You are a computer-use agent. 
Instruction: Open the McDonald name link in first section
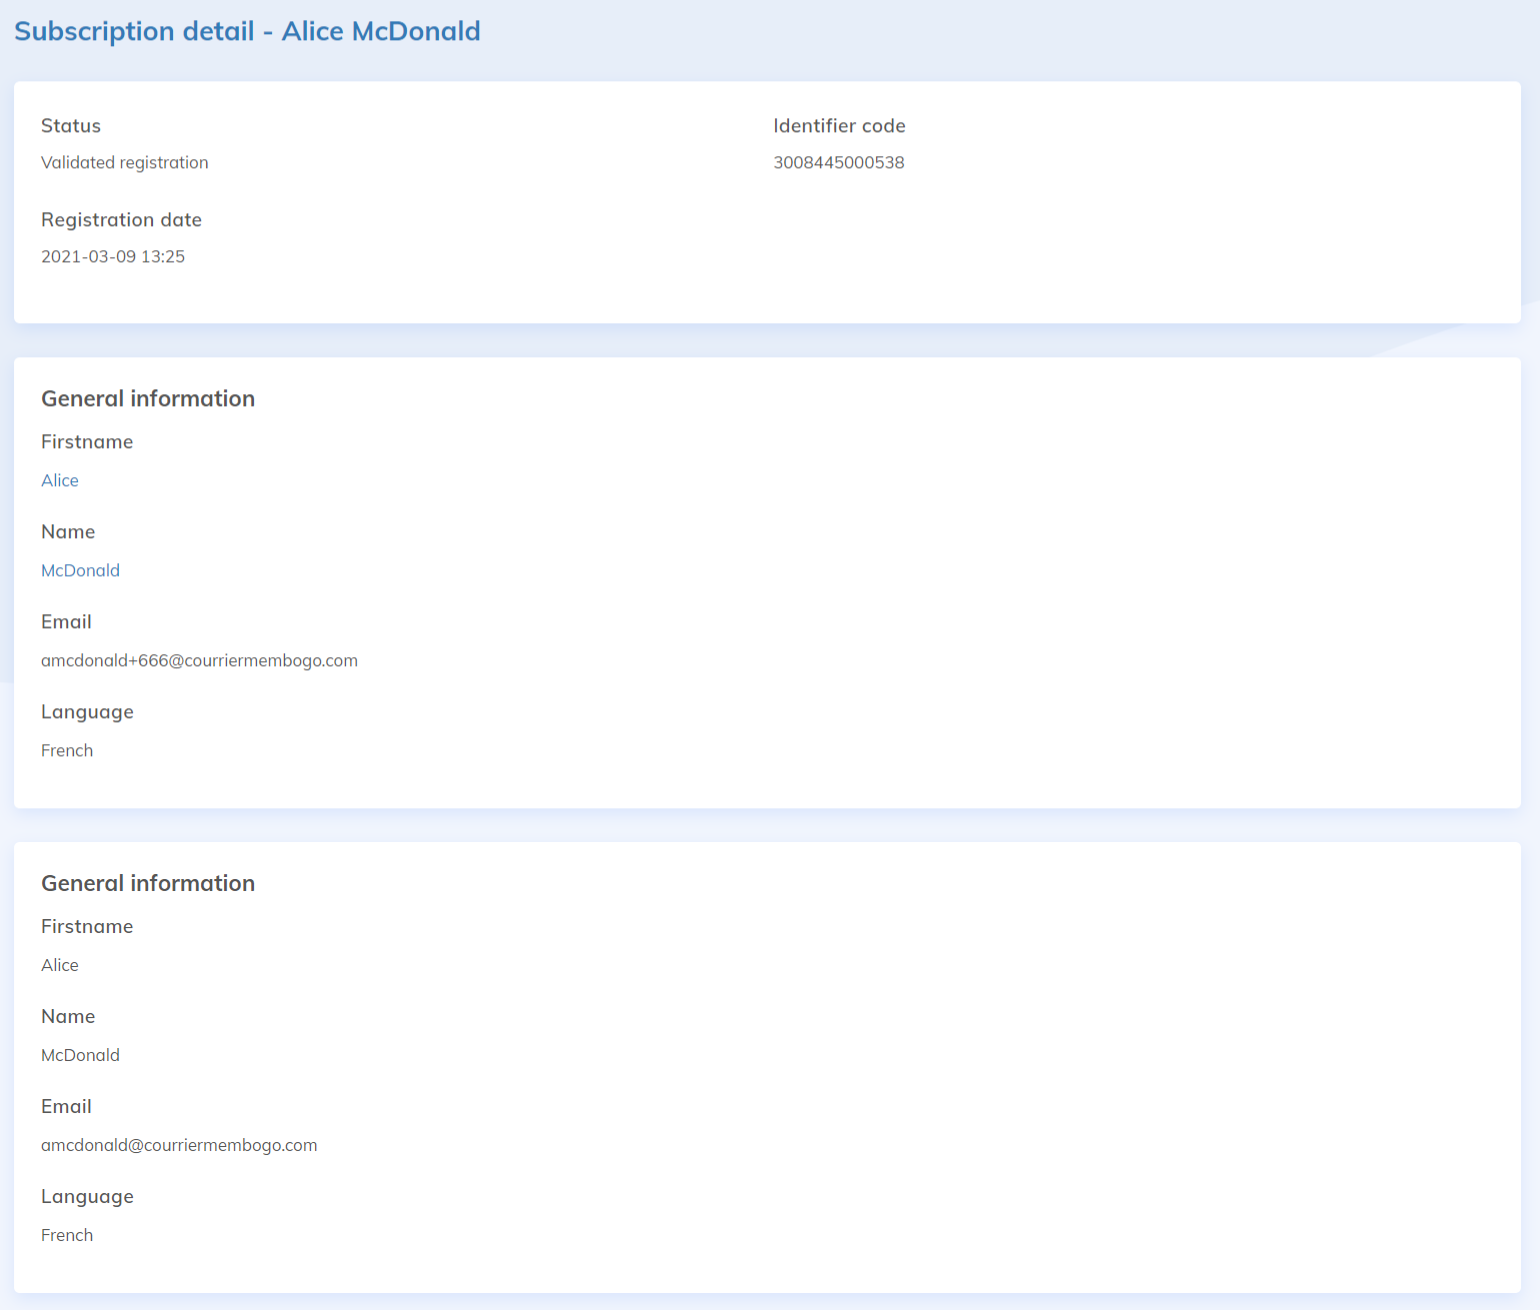click(x=80, y=570)
